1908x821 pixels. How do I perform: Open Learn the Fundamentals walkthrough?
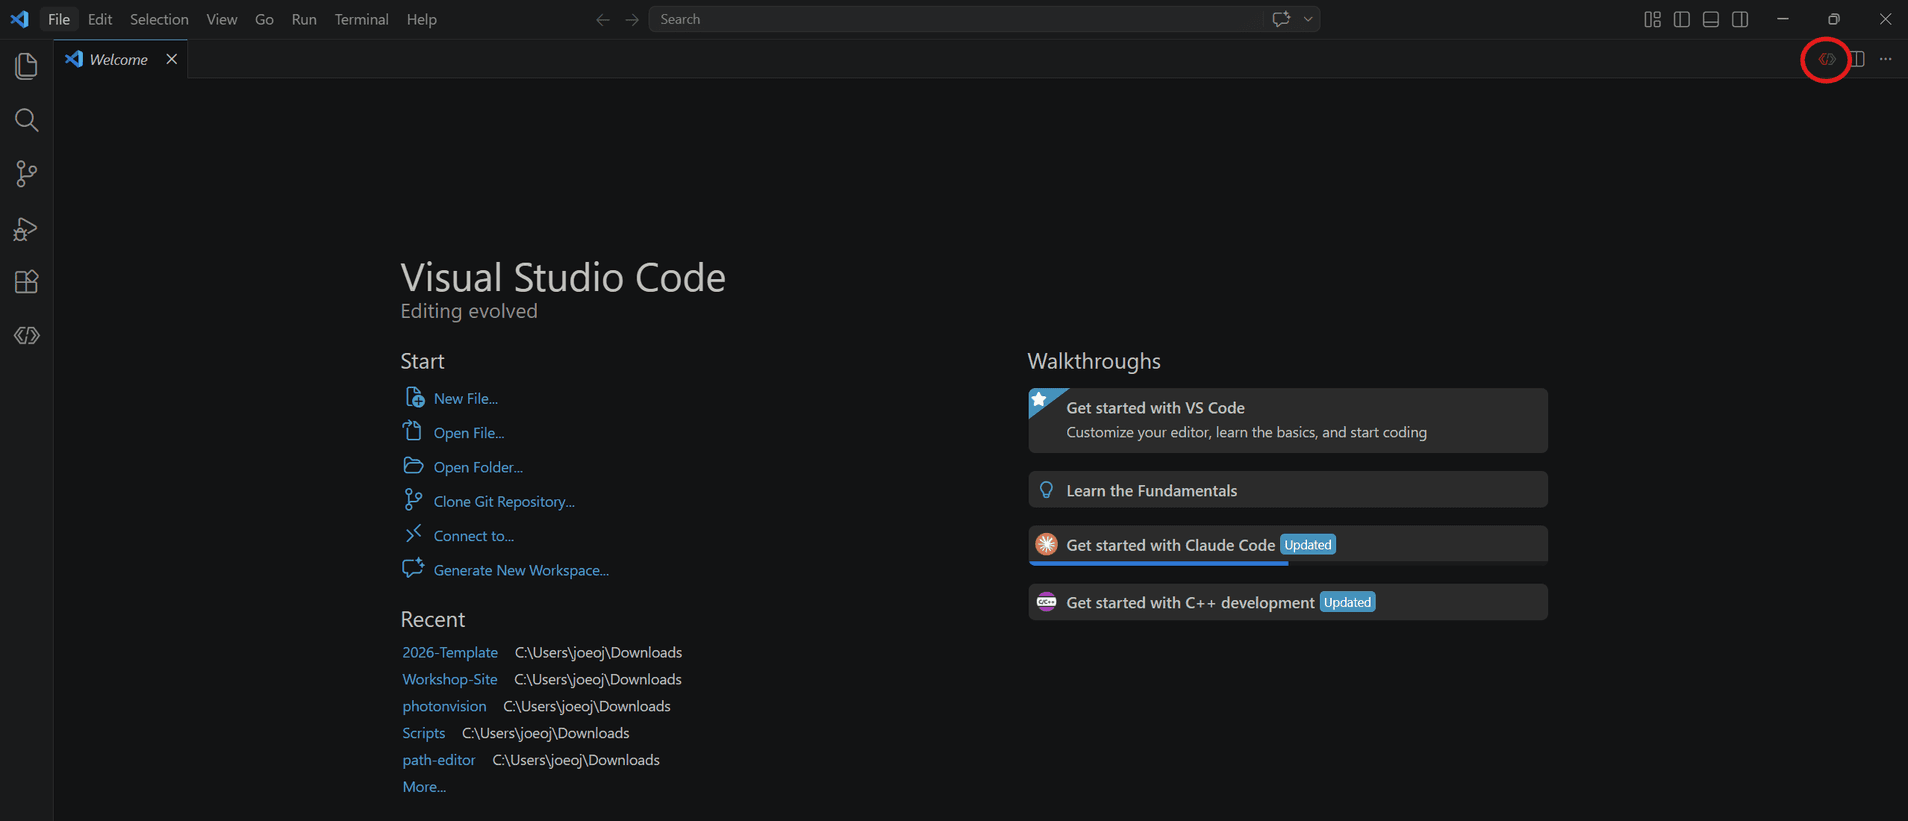[1288, 490]
